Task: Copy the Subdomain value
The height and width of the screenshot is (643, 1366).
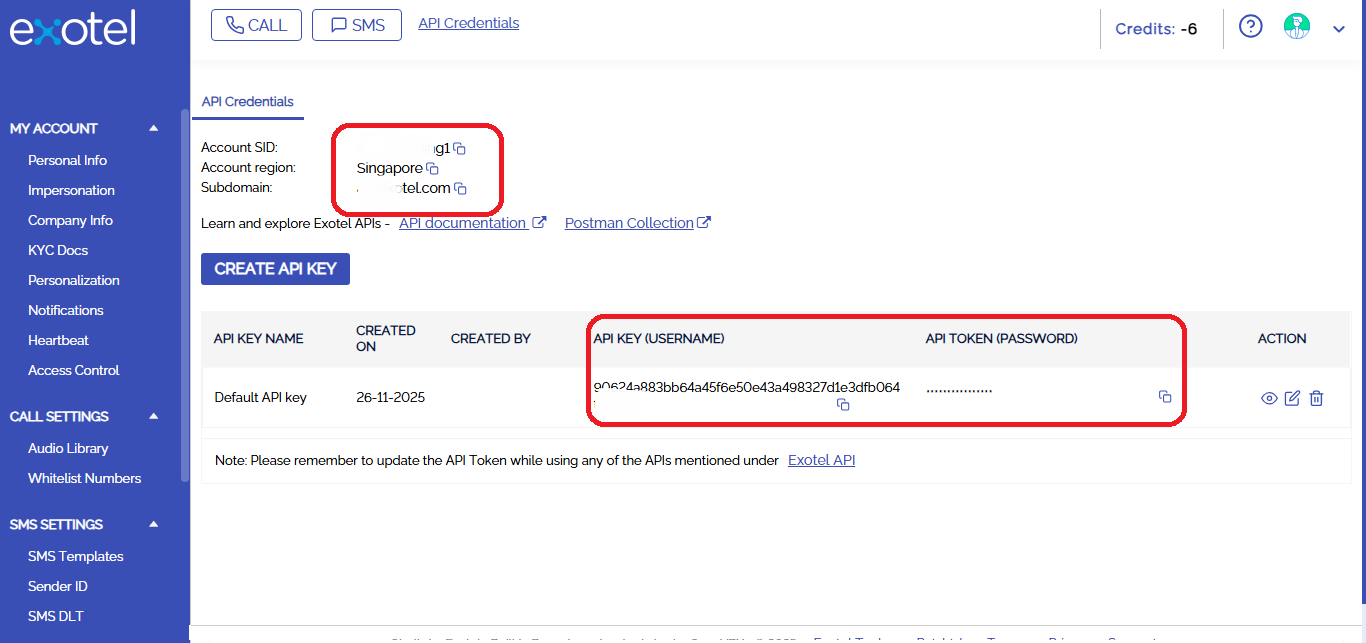Action: click(460, 189)
